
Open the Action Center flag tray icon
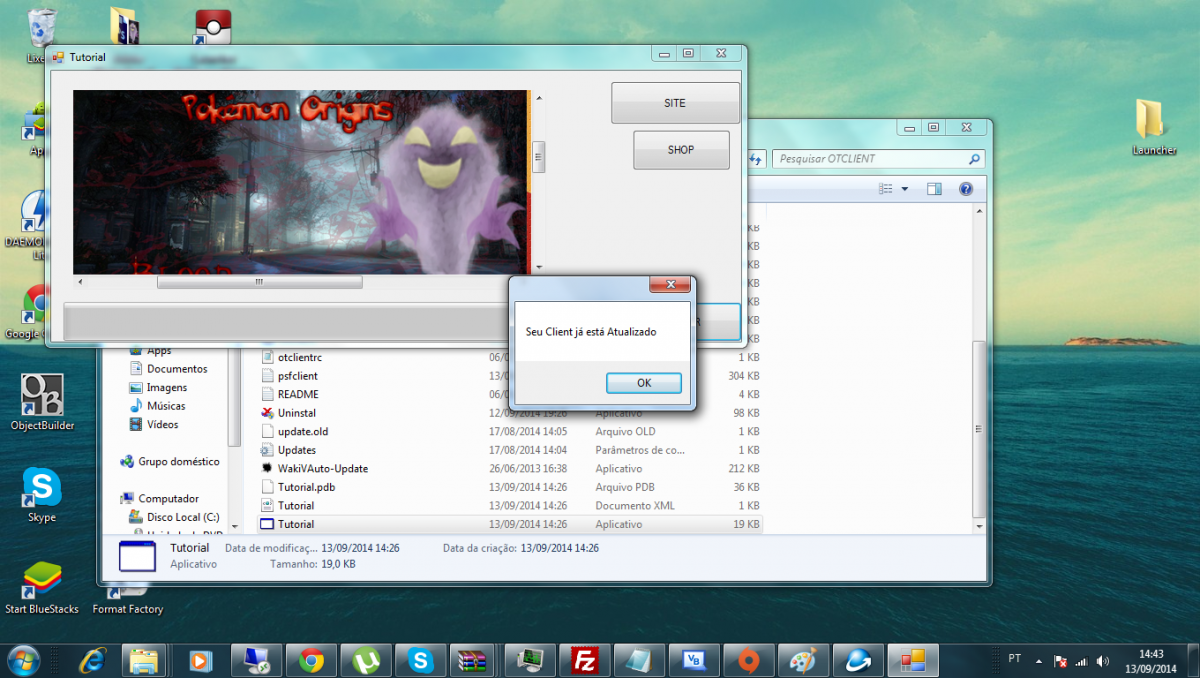click(1061, 661)
